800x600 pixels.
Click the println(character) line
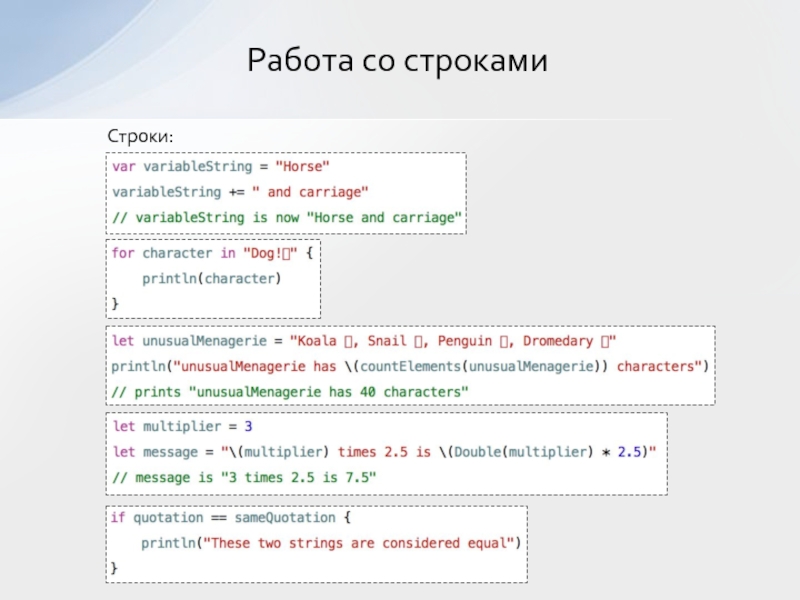[x=212, y=279]
